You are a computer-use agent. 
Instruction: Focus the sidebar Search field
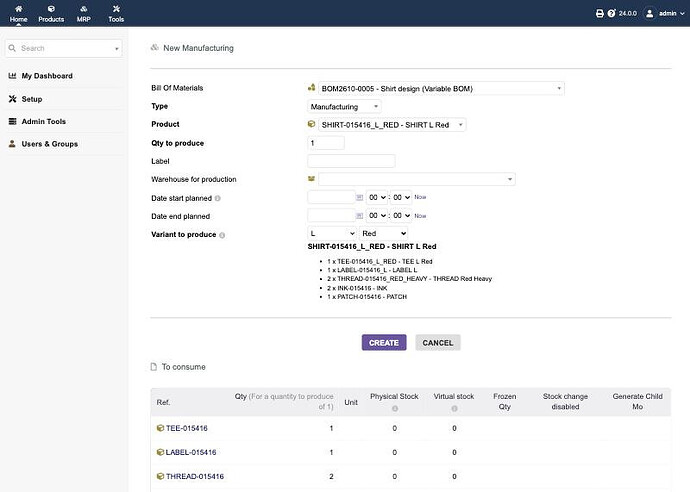click(64, 48)
